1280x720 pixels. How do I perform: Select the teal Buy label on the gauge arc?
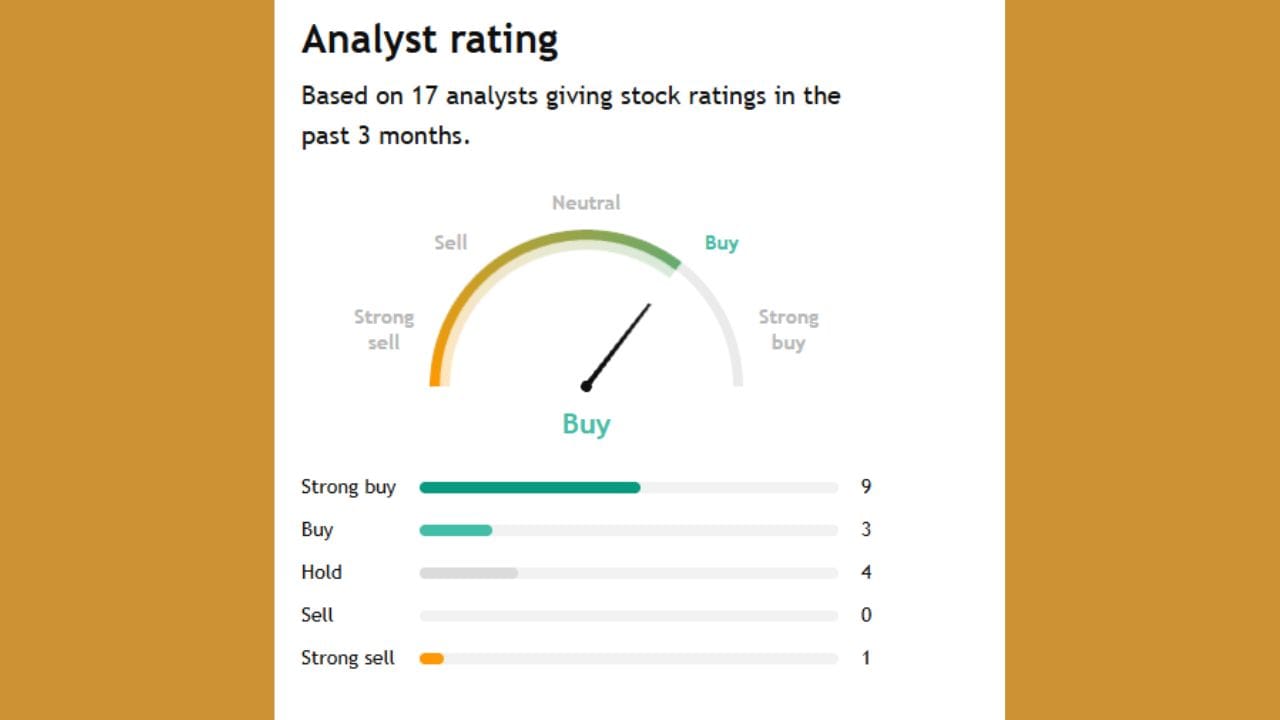[x=721, y=243]
